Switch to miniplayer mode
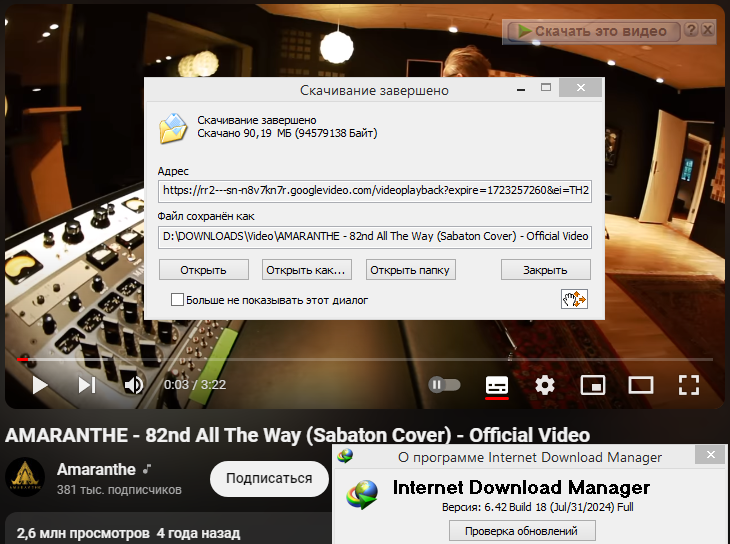Screen dimensions: 730x544 (593, 386)
